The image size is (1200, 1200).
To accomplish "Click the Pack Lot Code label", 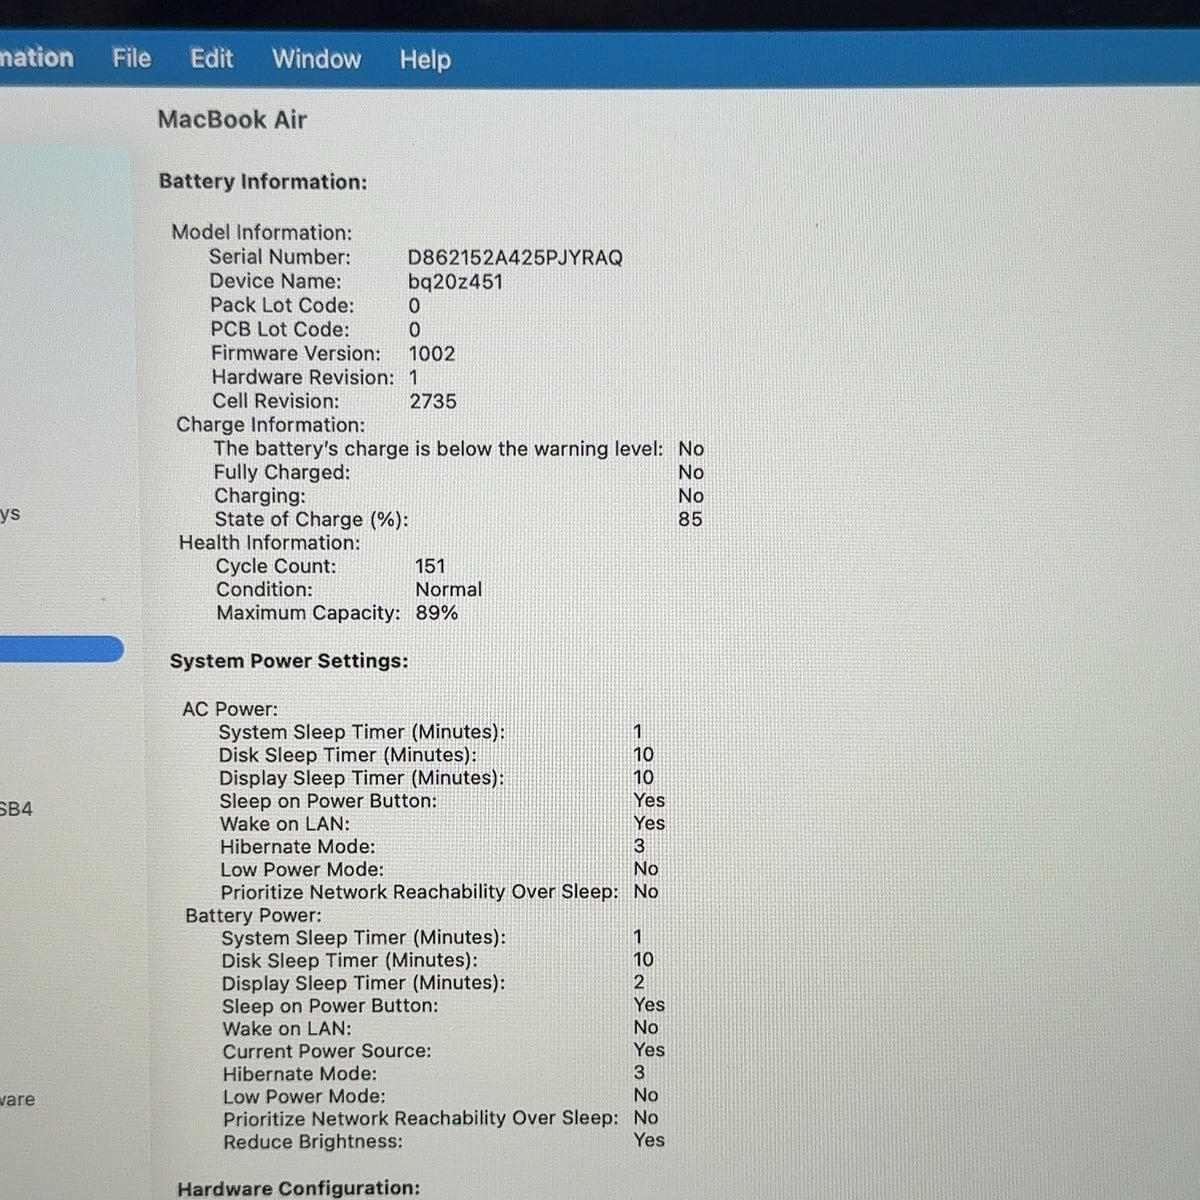I will [x=282, y=306].
